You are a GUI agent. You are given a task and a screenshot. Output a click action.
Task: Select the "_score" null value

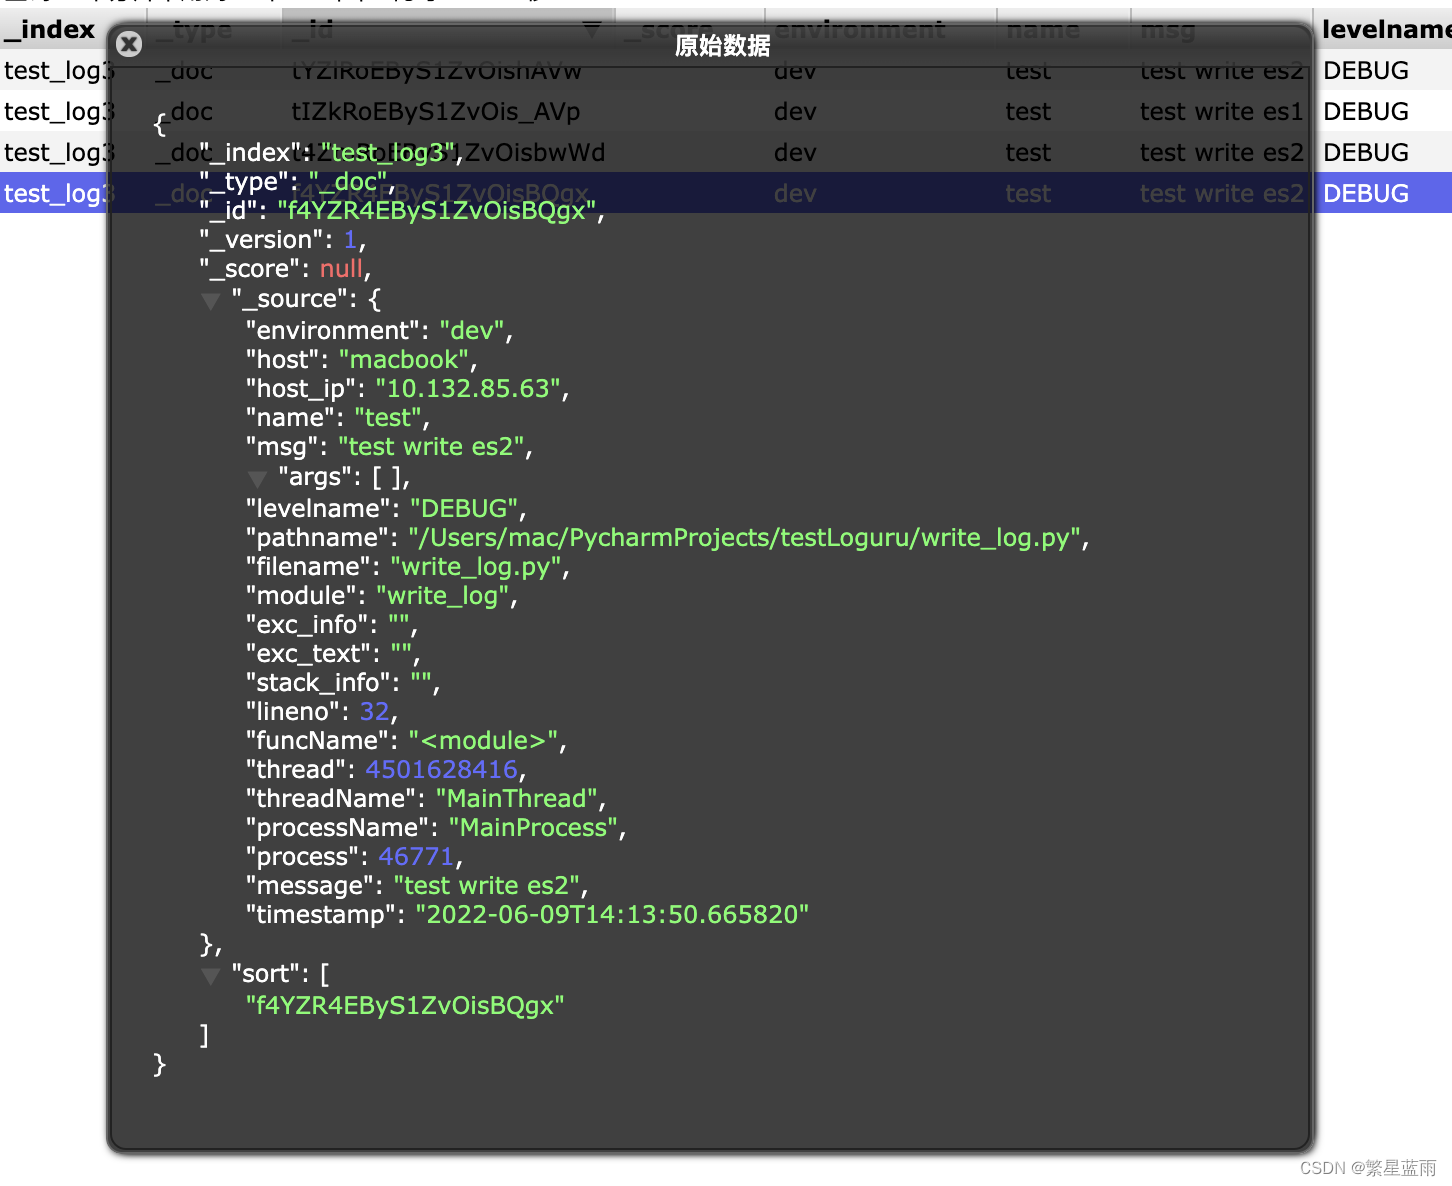pyautogui.click(x=341, y=269)
